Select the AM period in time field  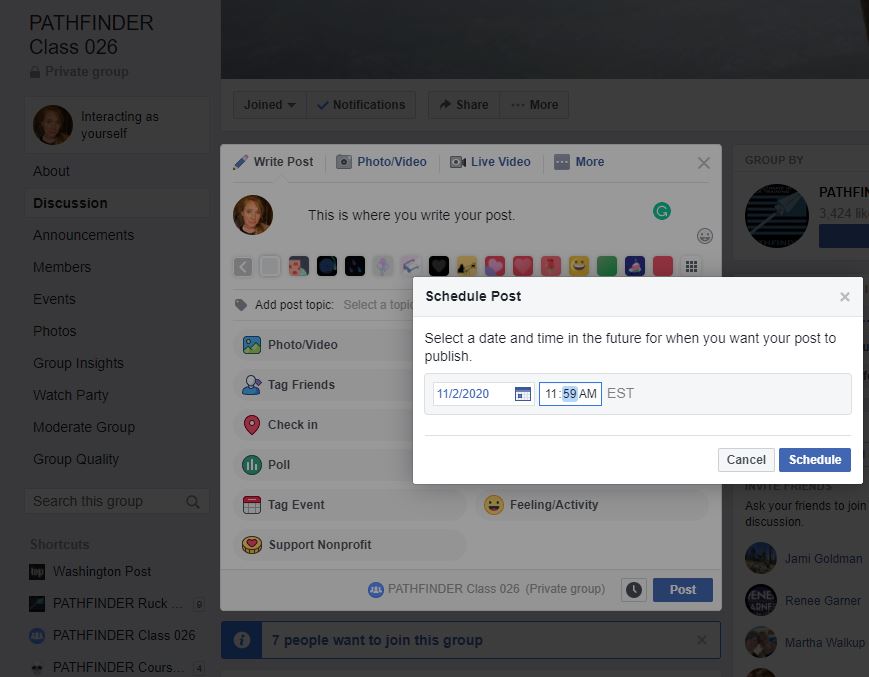(x=587, y=394)
